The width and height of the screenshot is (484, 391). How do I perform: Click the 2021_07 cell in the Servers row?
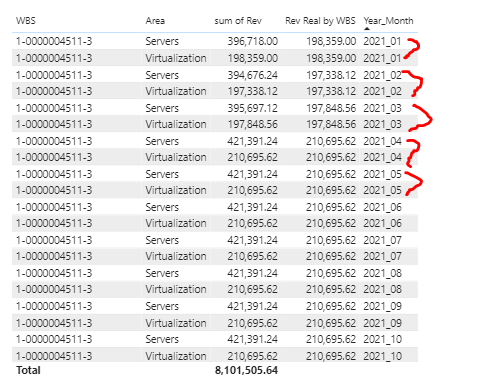[x=382, y=240]
